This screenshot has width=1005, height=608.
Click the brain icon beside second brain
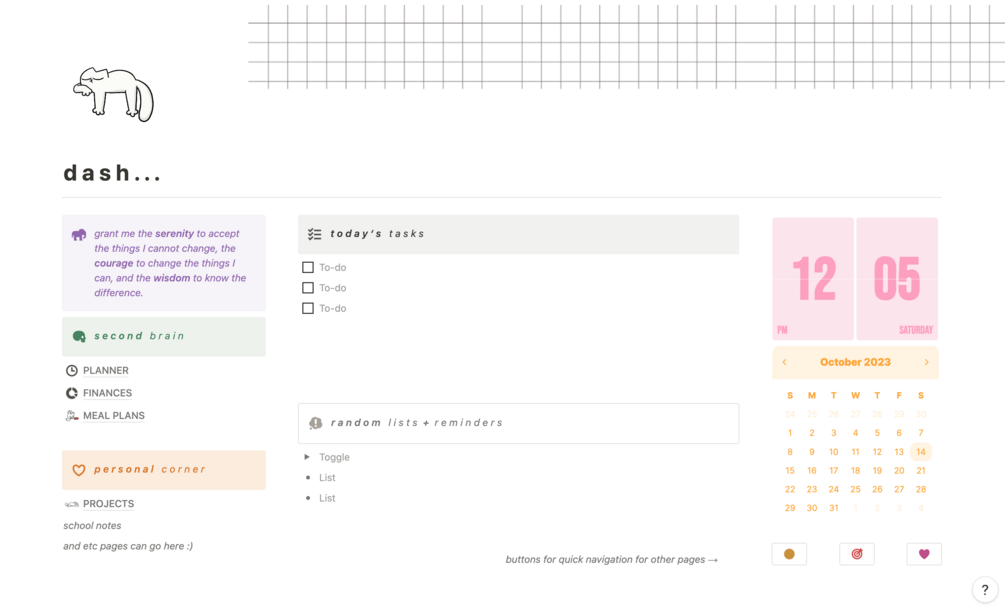tap(79, 337)
